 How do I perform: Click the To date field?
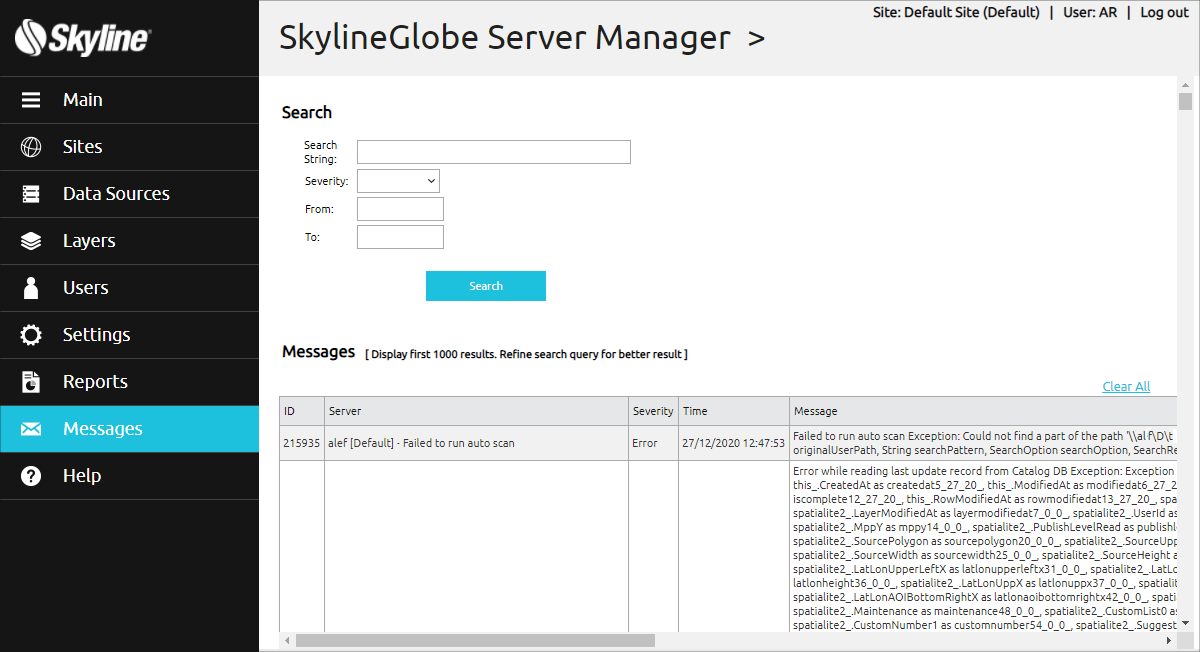400,237
